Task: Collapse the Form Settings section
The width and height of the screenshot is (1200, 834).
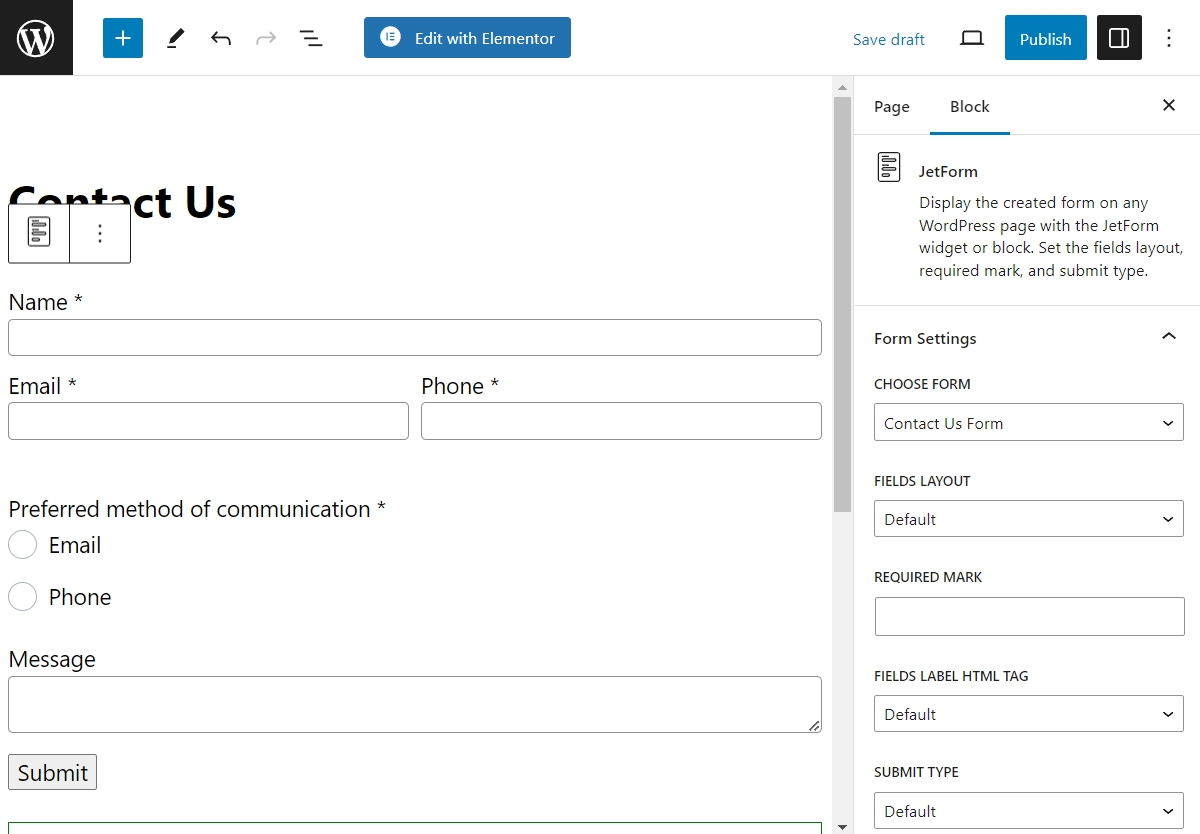Action: 1168,338
